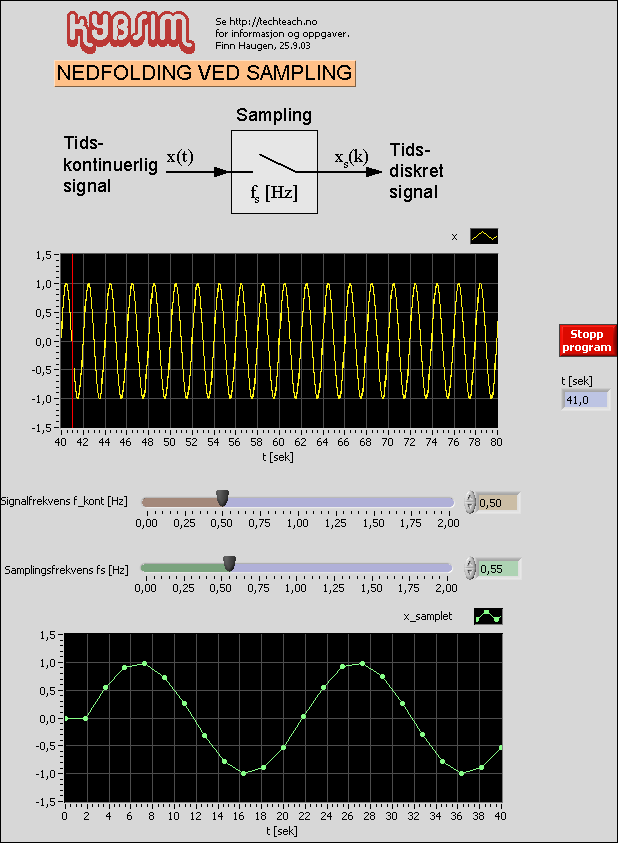Screen dimensions: 618x843
Task: Set Signalfrekvens slider to 1,50 on track
Action: click(373, 501)
